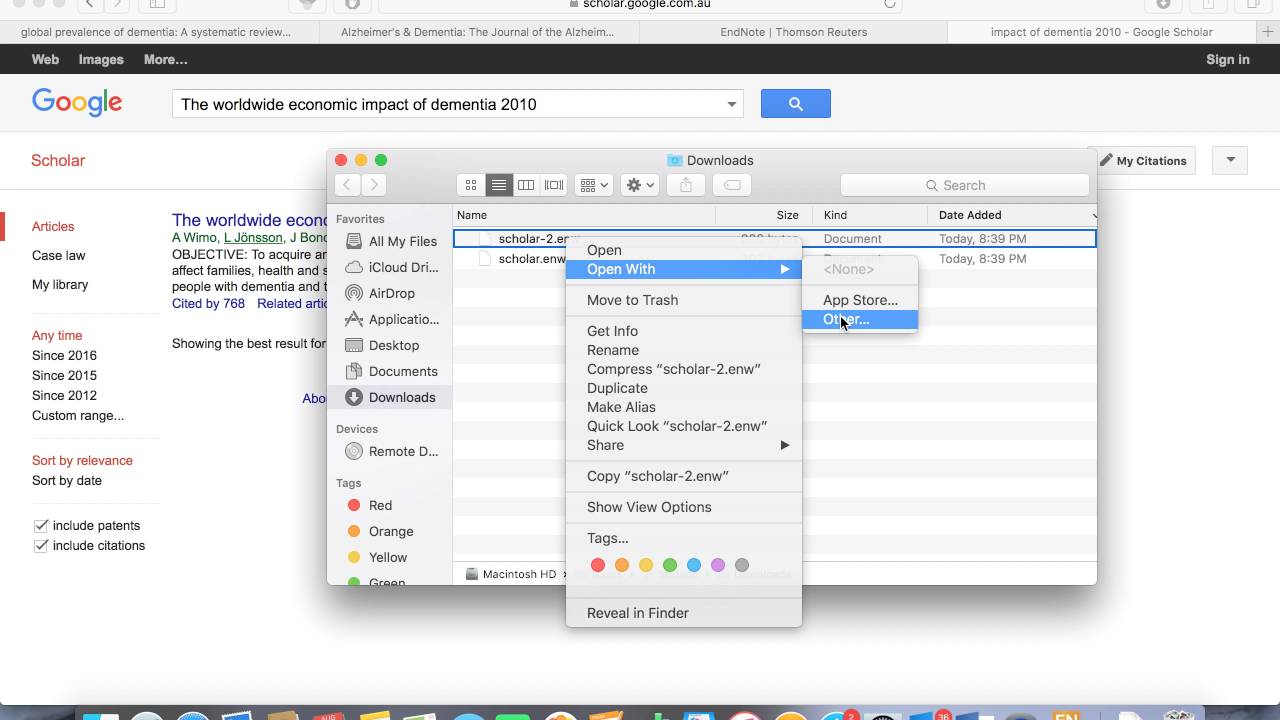1280x720 pixels.
Task: Click the Google Scholar search input
Action: [448, 104]
